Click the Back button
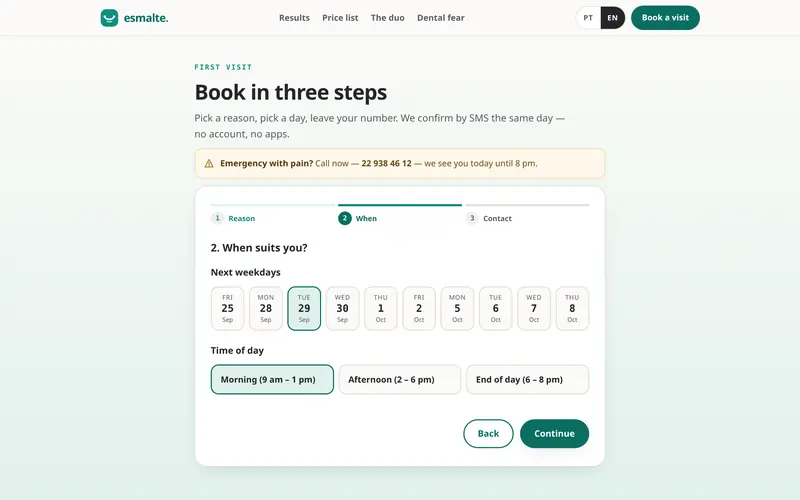 (x=488, y=434)
